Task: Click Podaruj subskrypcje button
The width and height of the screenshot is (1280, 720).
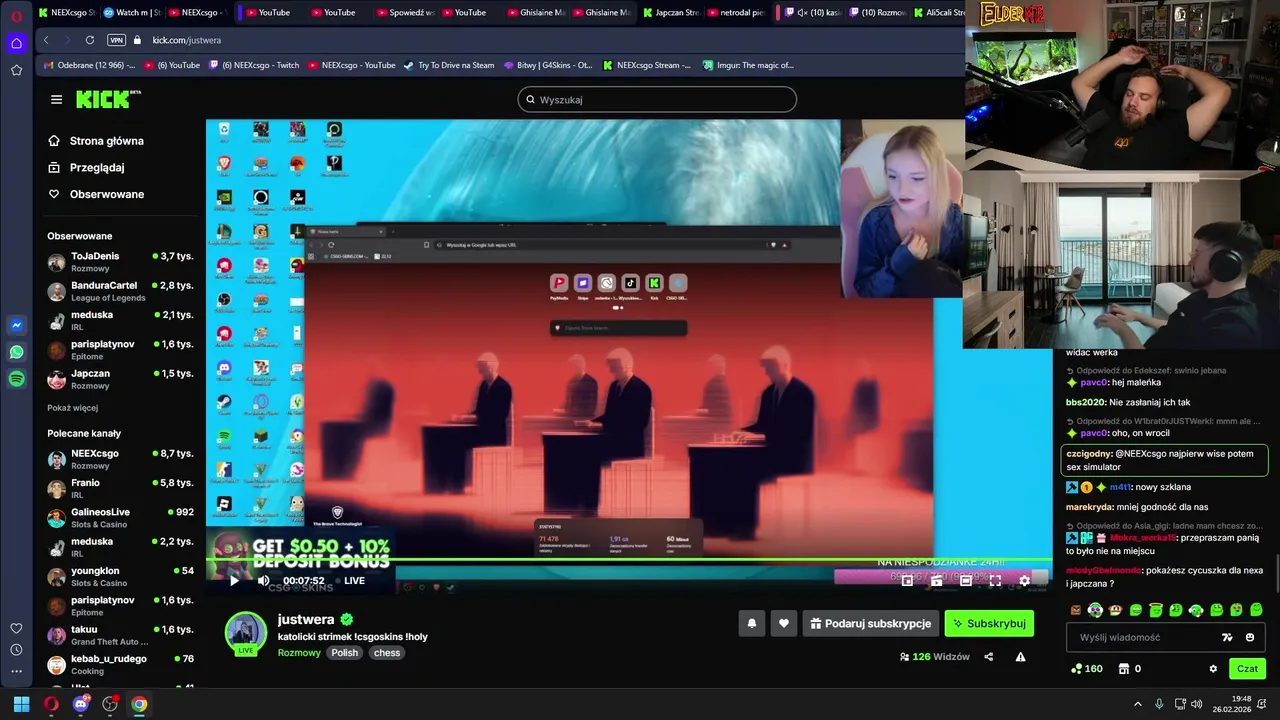Action: pyautogui.click(x=870, y=623)
